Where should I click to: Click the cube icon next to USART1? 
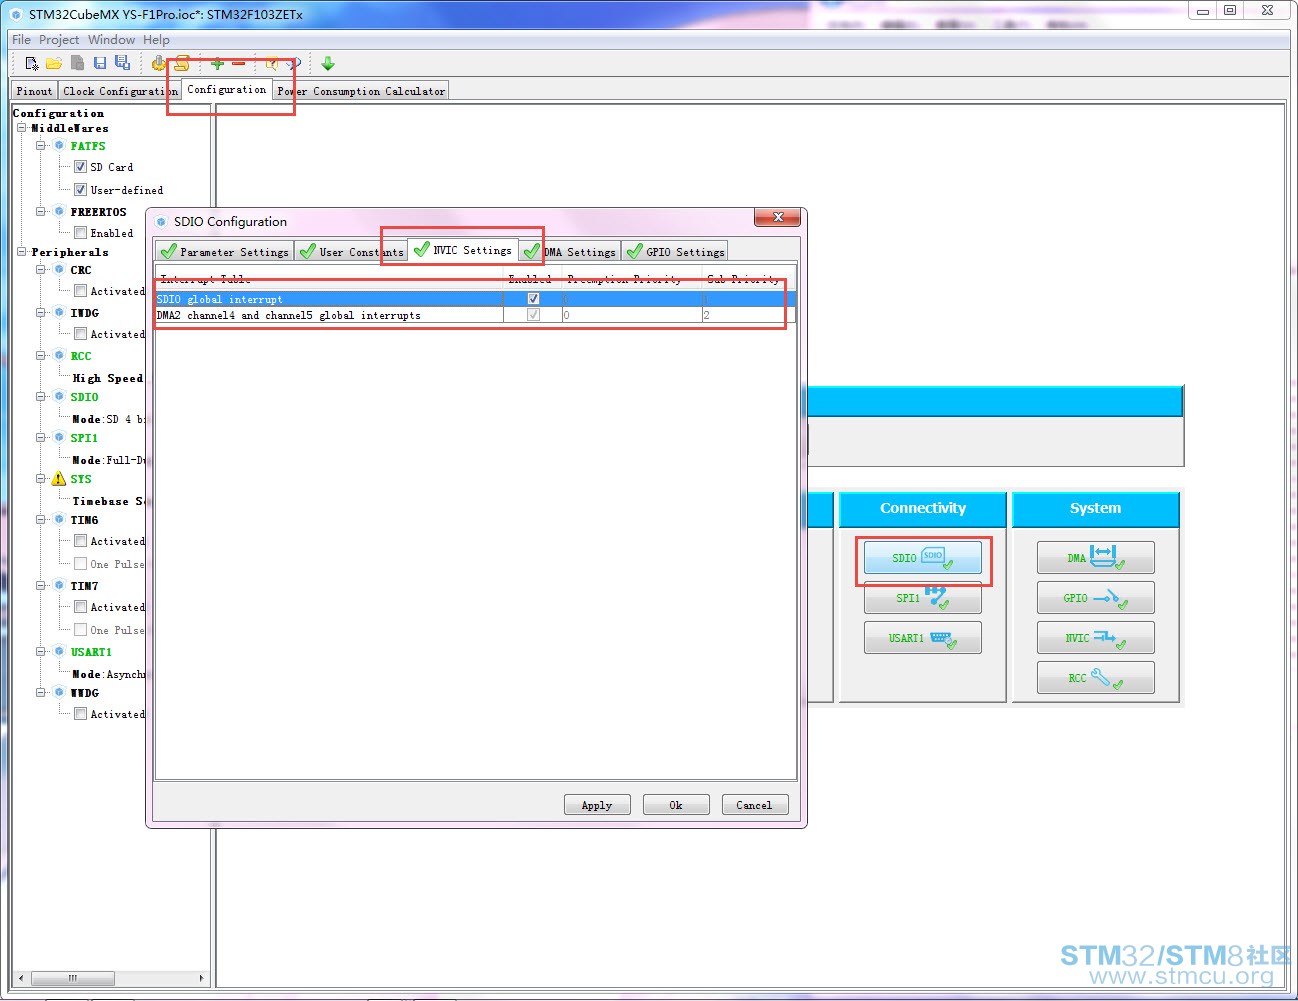point(59,652)
